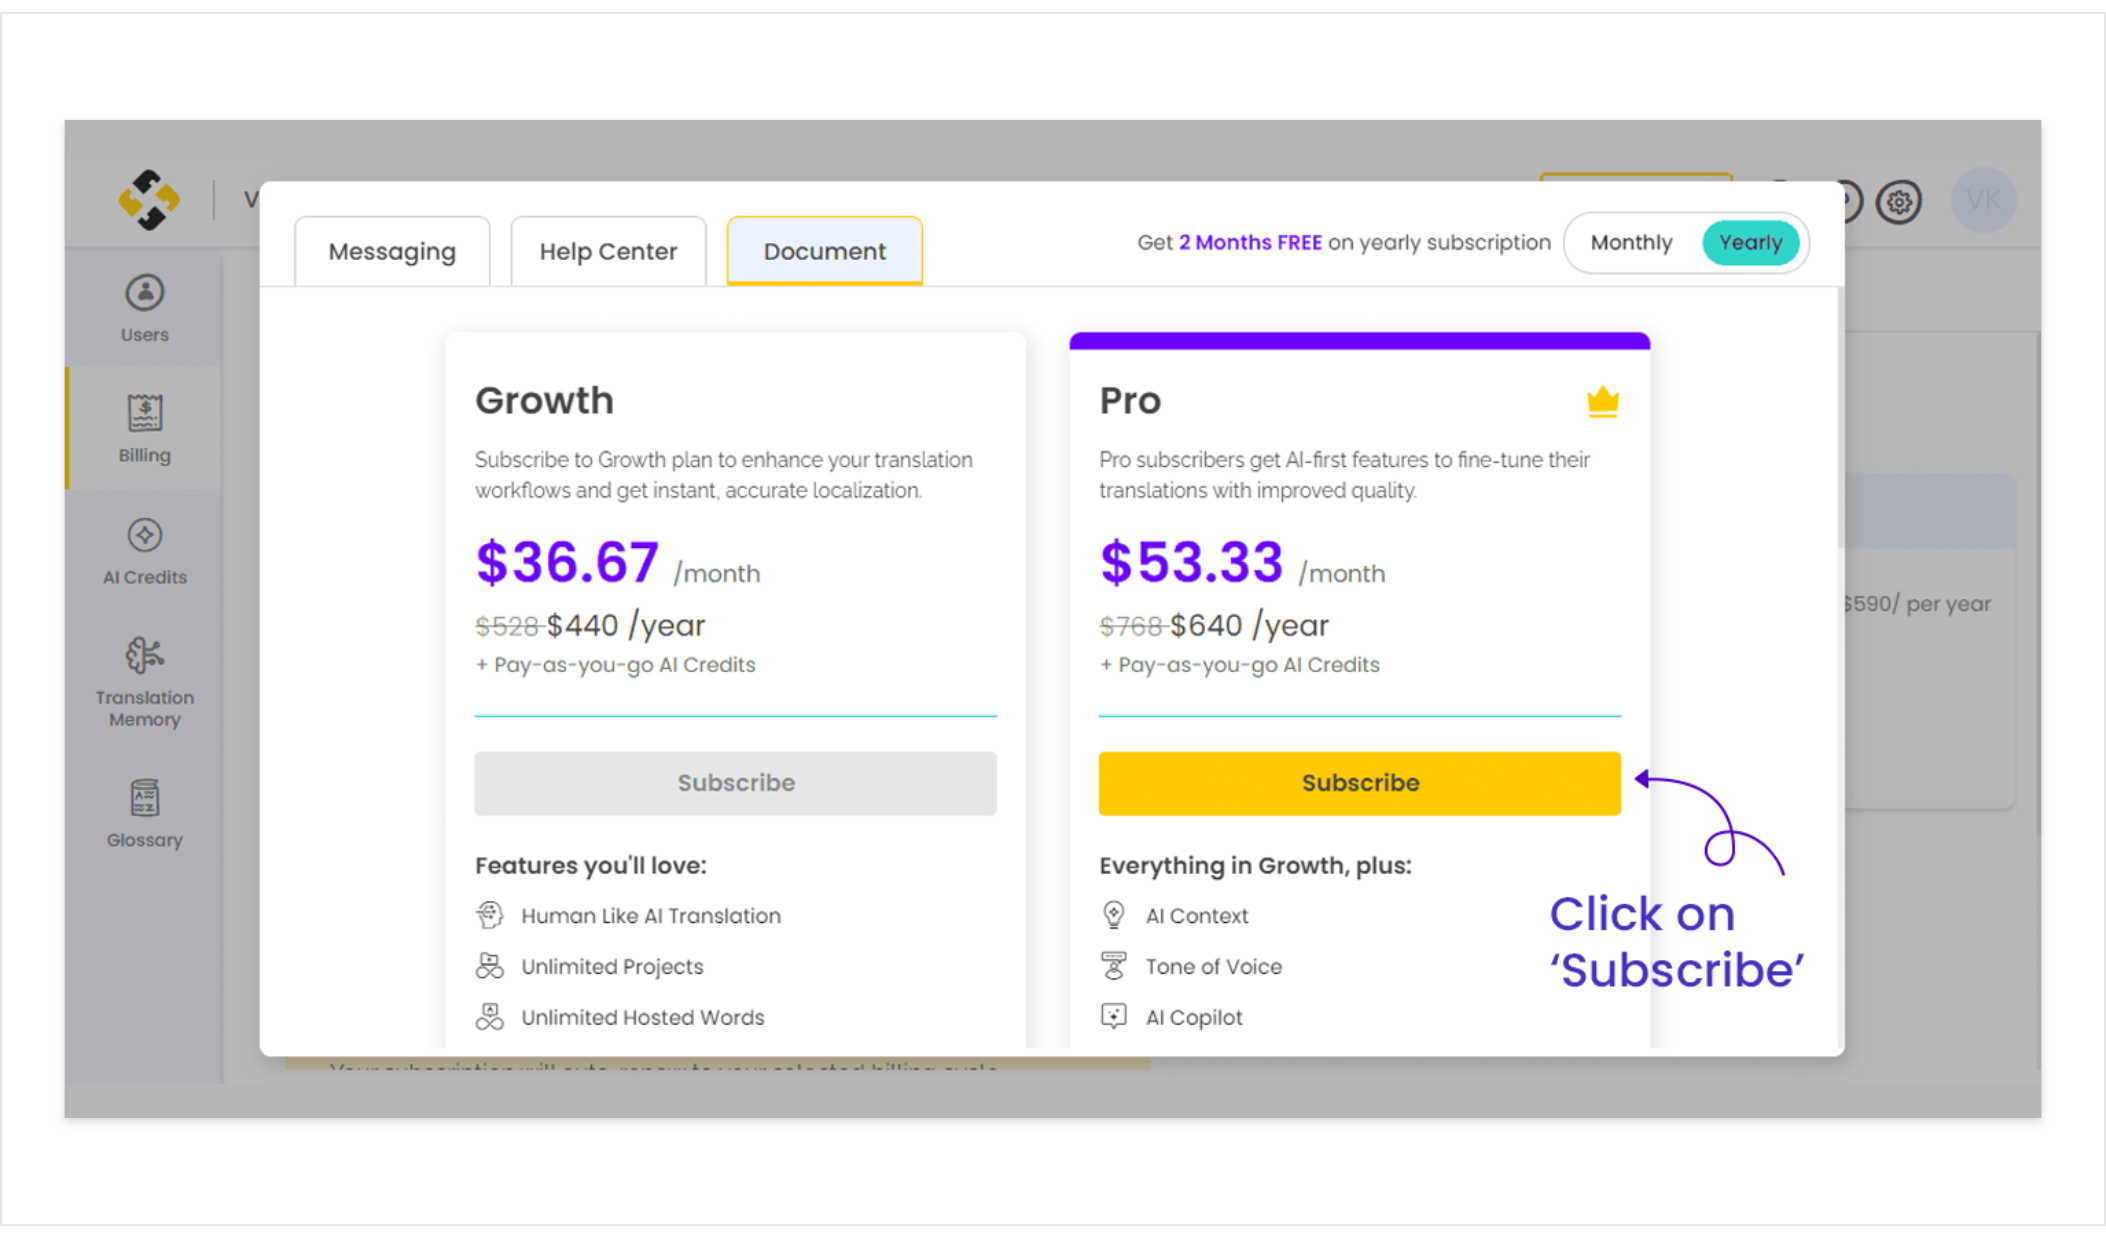Click the app logo in header
Viewport: 2106px width, 1236px height.
[149, 200]
